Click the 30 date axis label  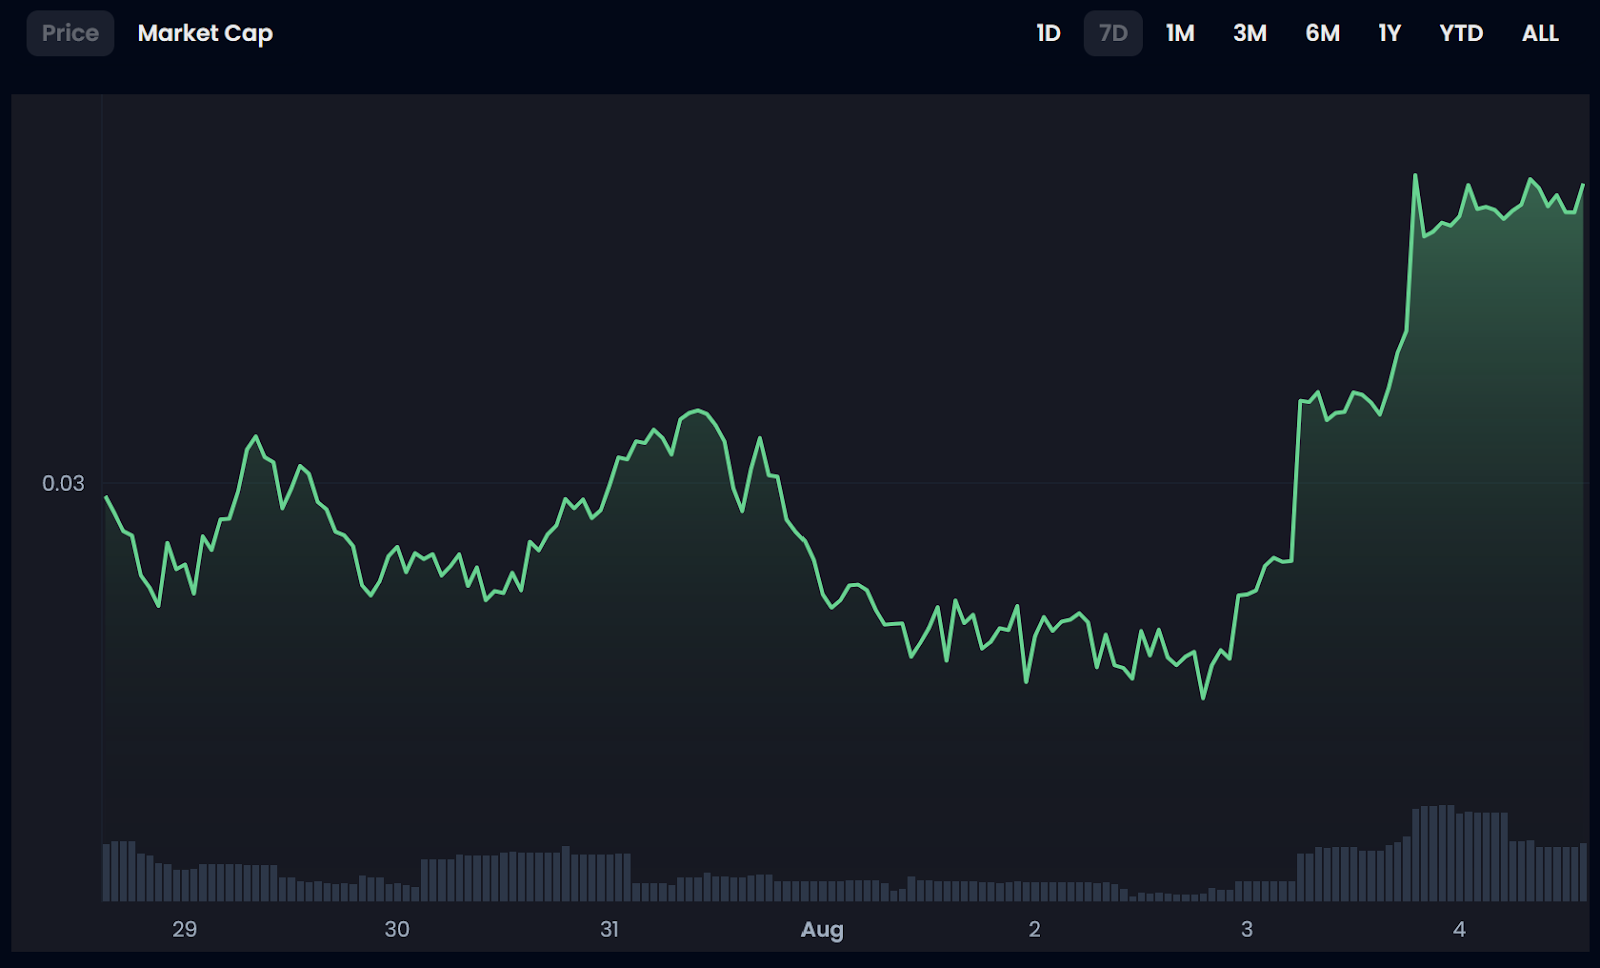pos(397,929)
